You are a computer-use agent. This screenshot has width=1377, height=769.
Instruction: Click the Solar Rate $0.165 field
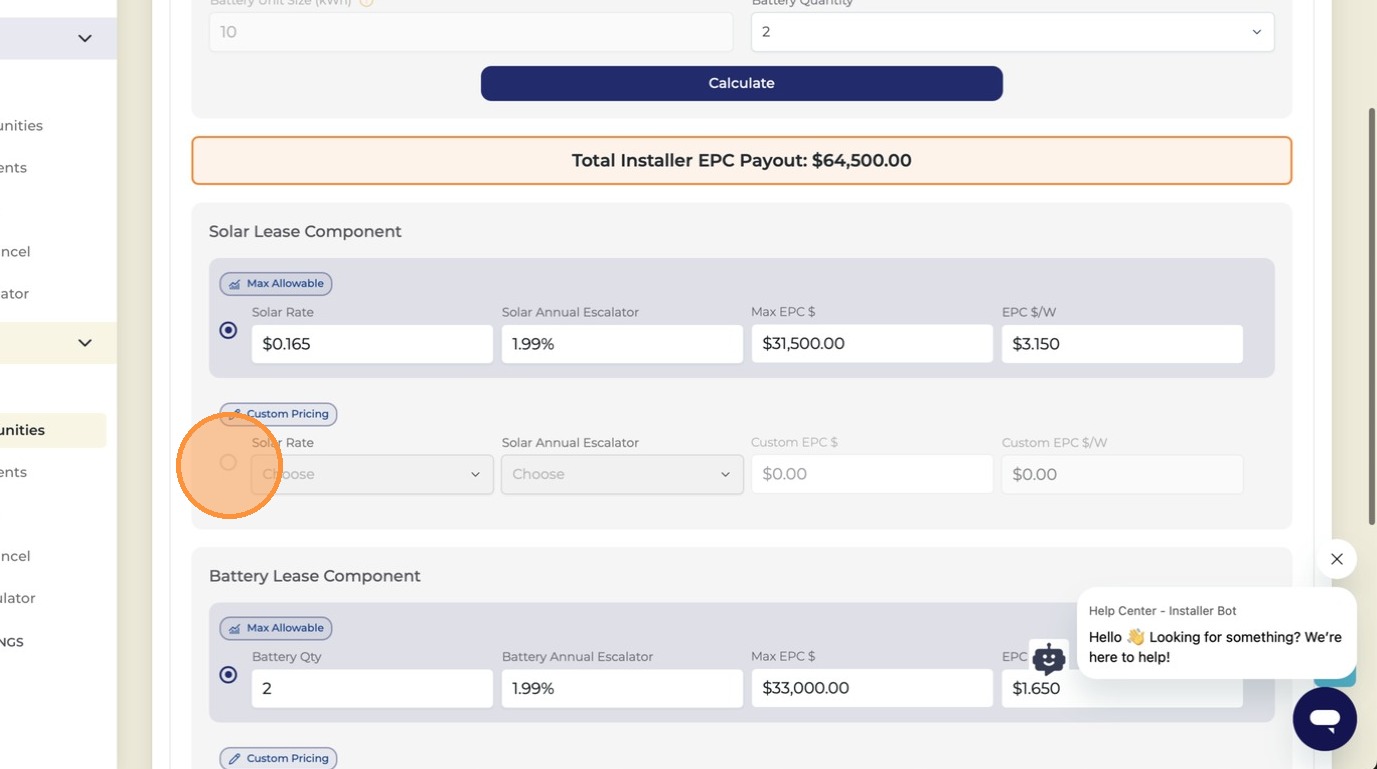click(x=372, y=344)
